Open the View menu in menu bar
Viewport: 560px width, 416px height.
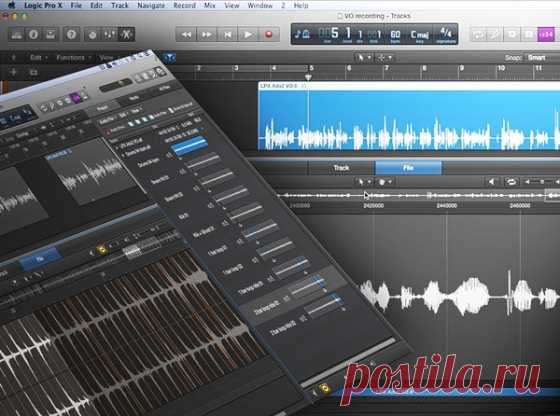(x=232, y=5)
